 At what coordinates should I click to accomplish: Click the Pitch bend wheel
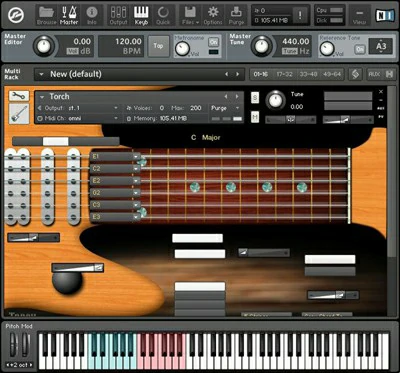pyautogui.click(x=14, y=344)
